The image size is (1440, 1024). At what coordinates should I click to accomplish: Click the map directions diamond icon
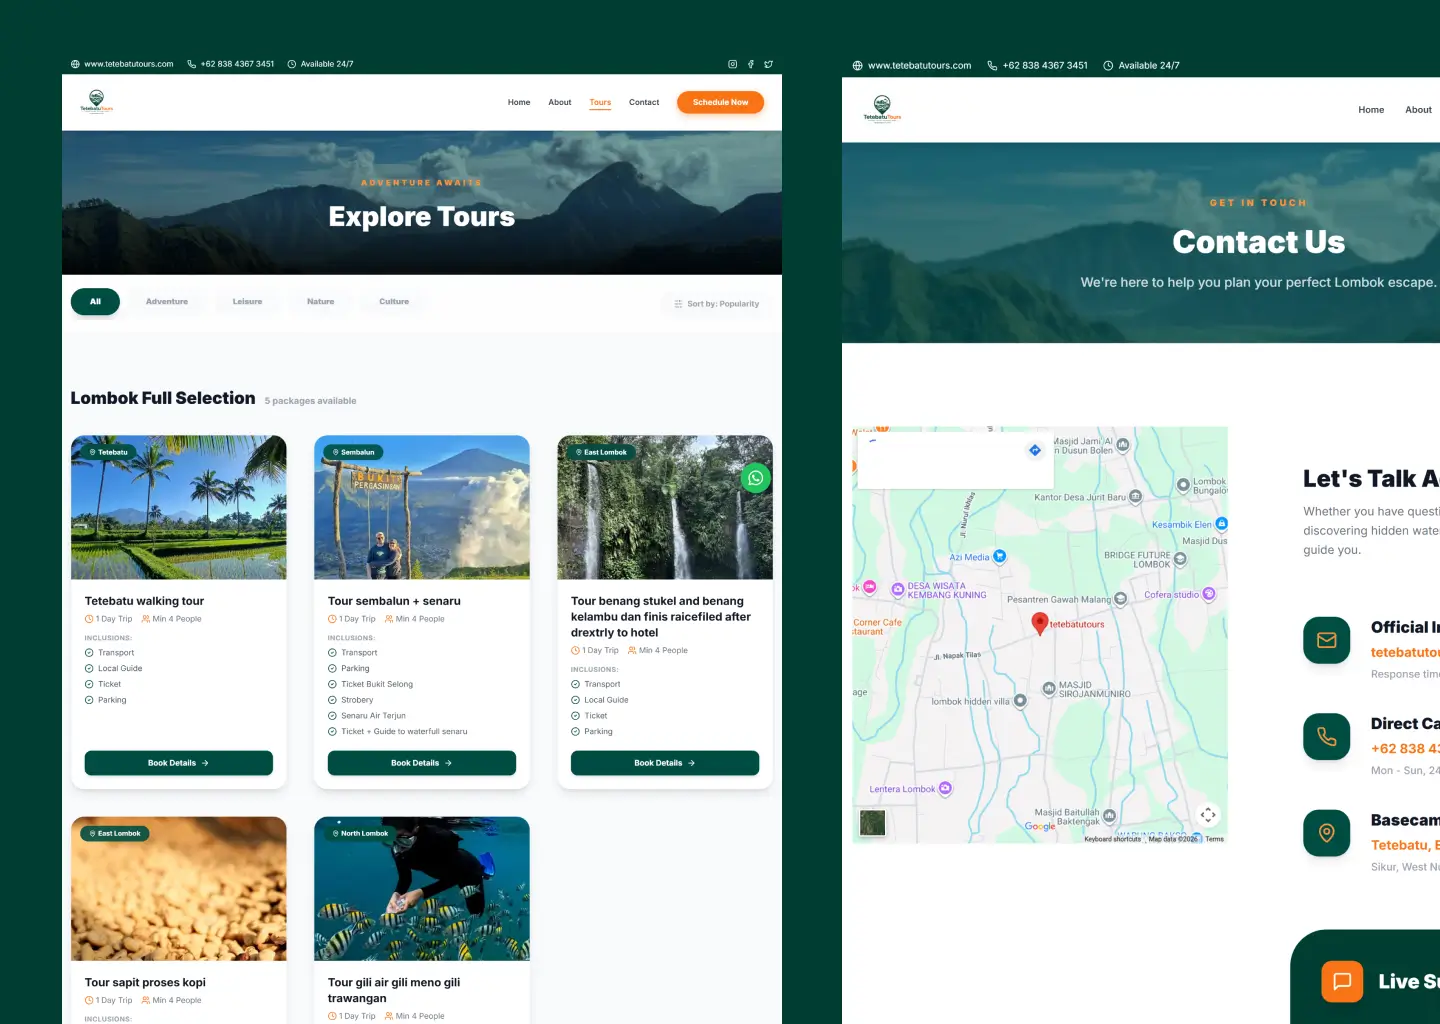click(1035, 450)
